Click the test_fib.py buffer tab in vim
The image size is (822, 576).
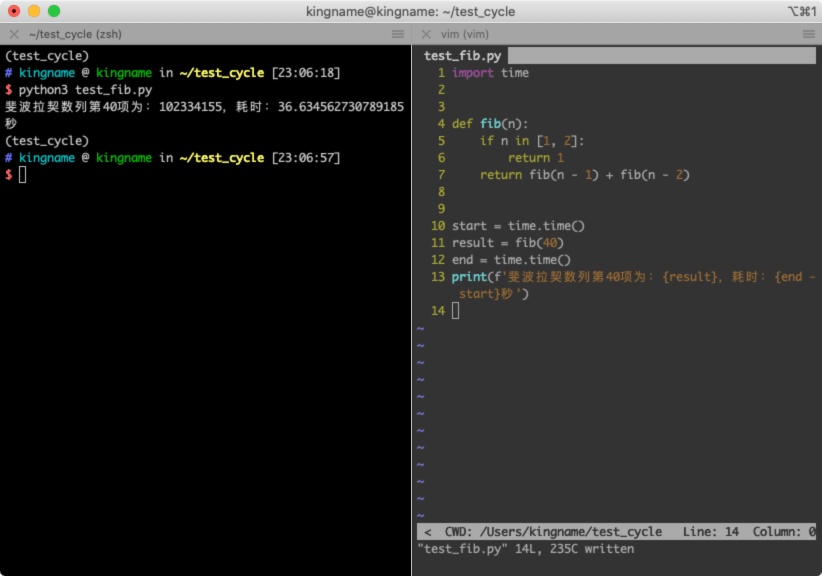click(462, 56)
